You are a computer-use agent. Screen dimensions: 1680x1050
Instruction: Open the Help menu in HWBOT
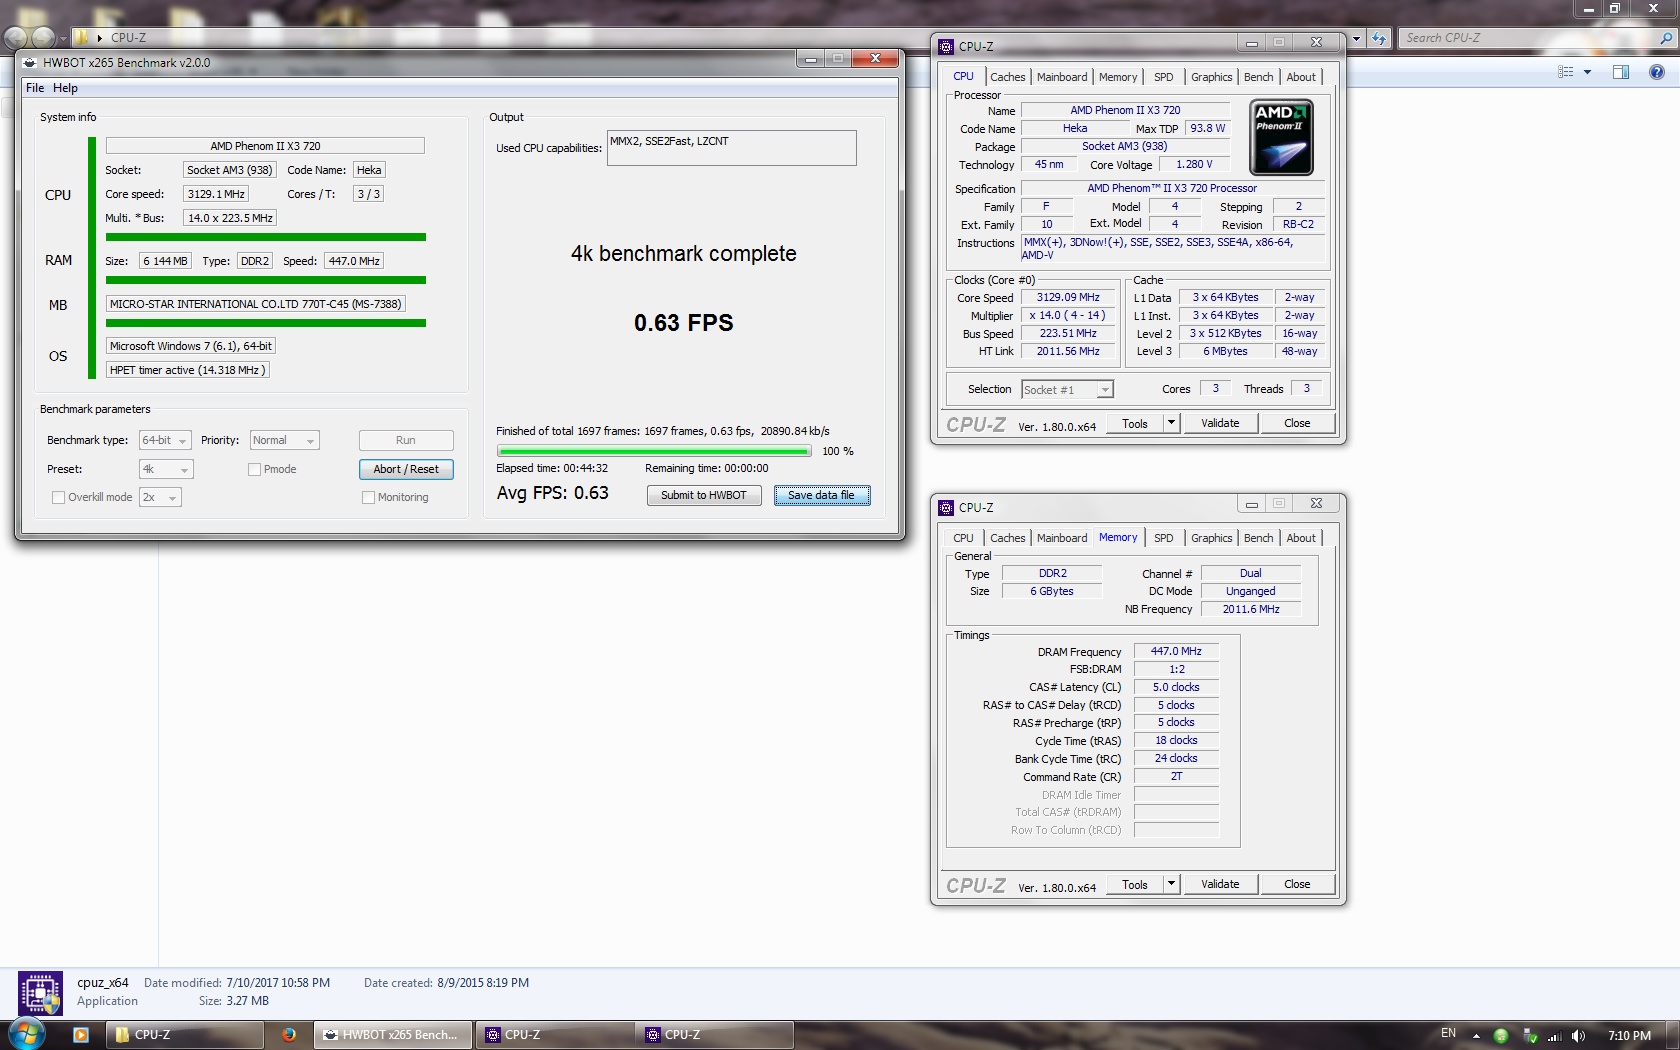click(x=65, y=88)
